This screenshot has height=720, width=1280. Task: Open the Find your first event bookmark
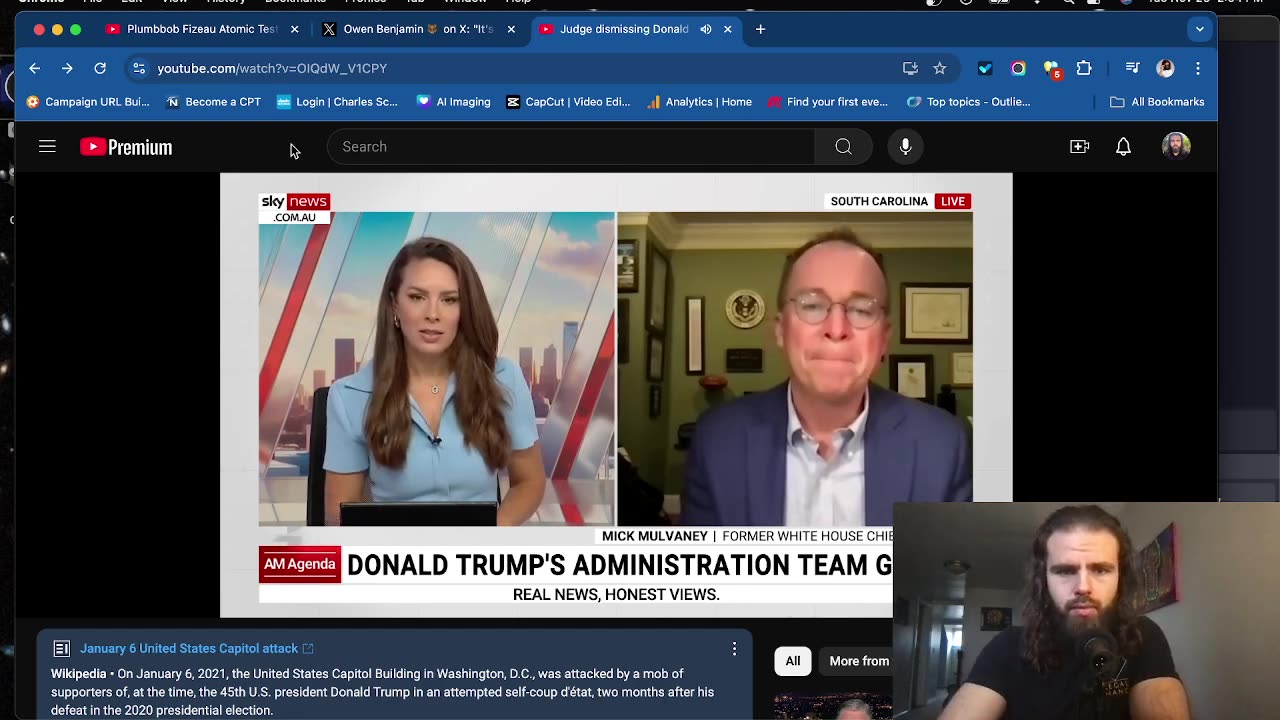[x=827, y=102]
